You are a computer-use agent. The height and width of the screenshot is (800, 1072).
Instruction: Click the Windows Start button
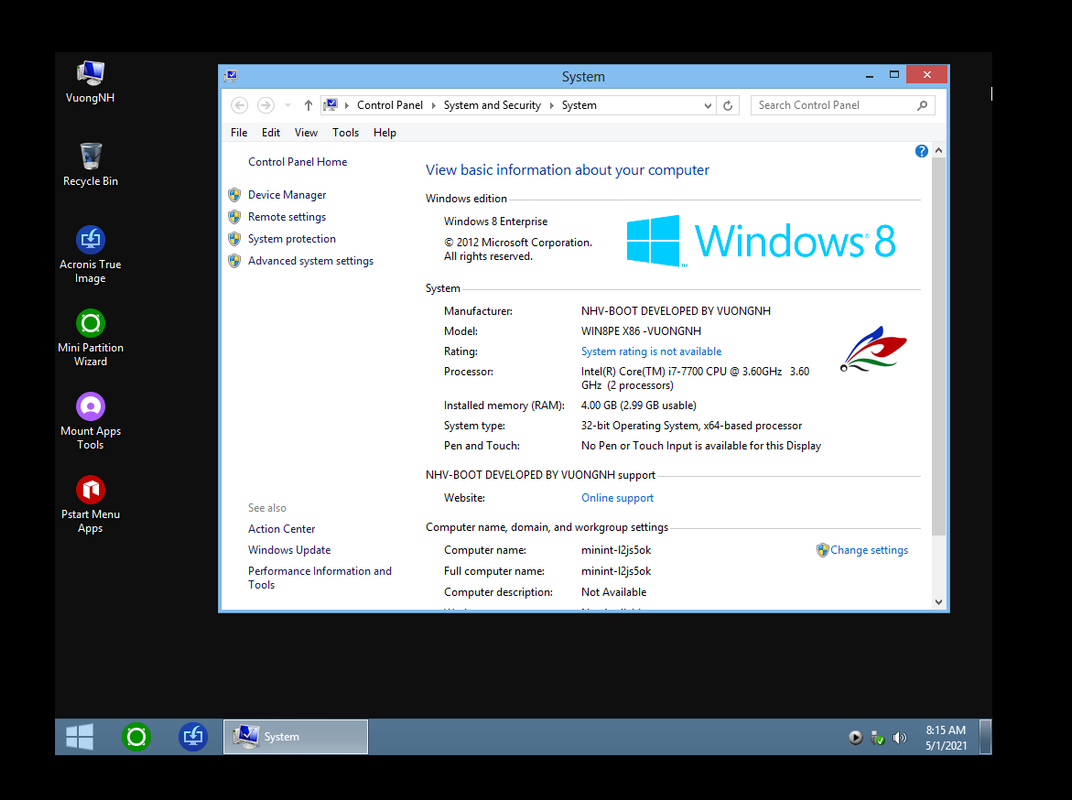tap(80, 737)
